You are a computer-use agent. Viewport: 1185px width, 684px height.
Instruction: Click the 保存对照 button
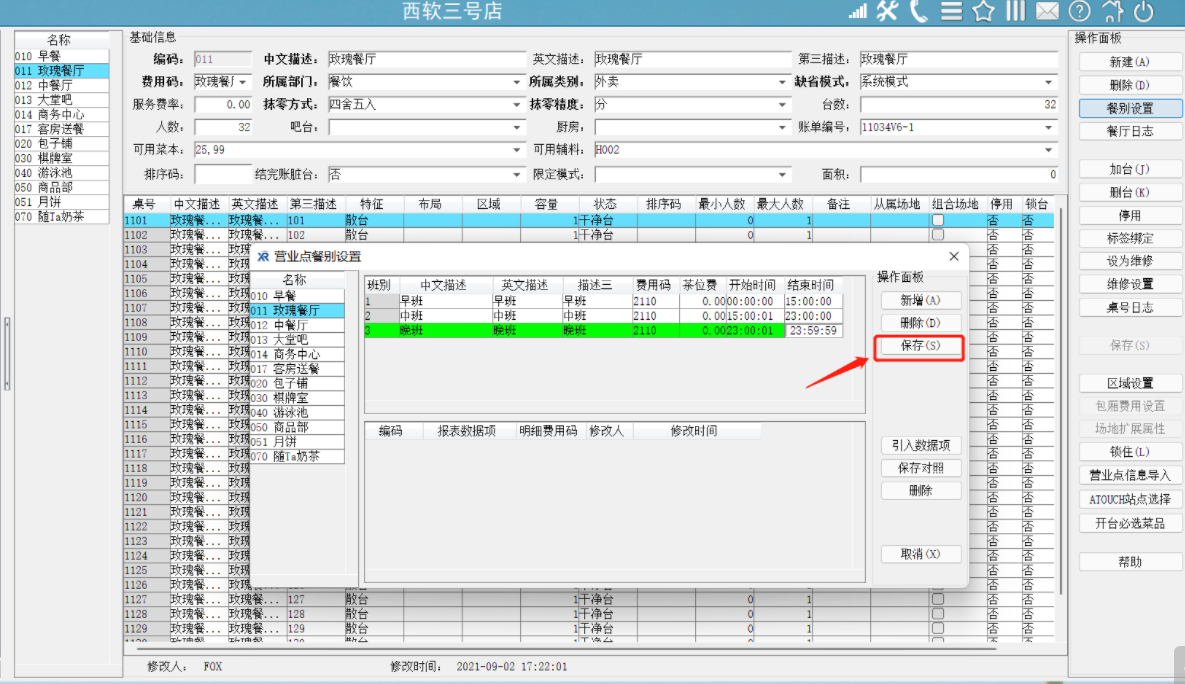(920, 468)
